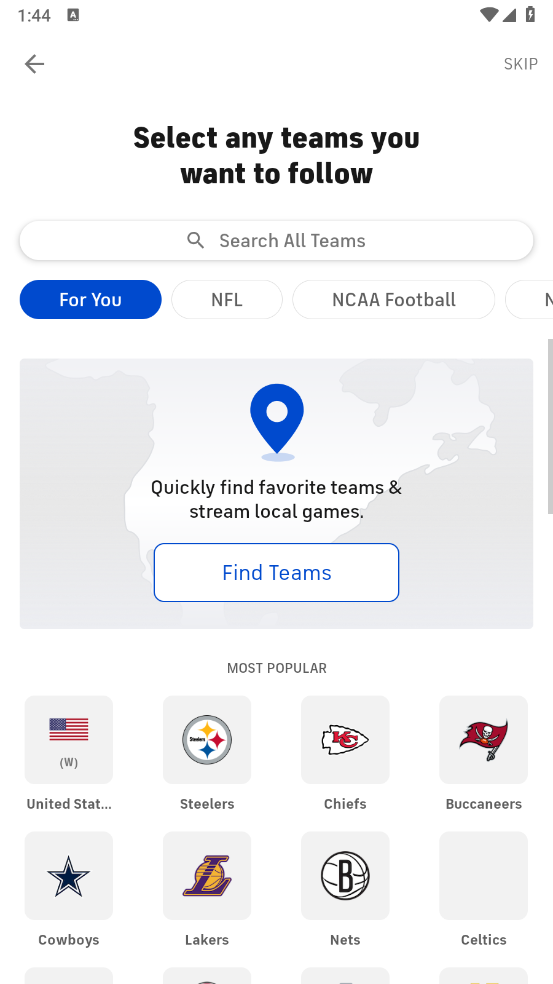This screenshot has height=984, width=553.
Task: Select the empty Celtics tile
Action: pos(483,875)
